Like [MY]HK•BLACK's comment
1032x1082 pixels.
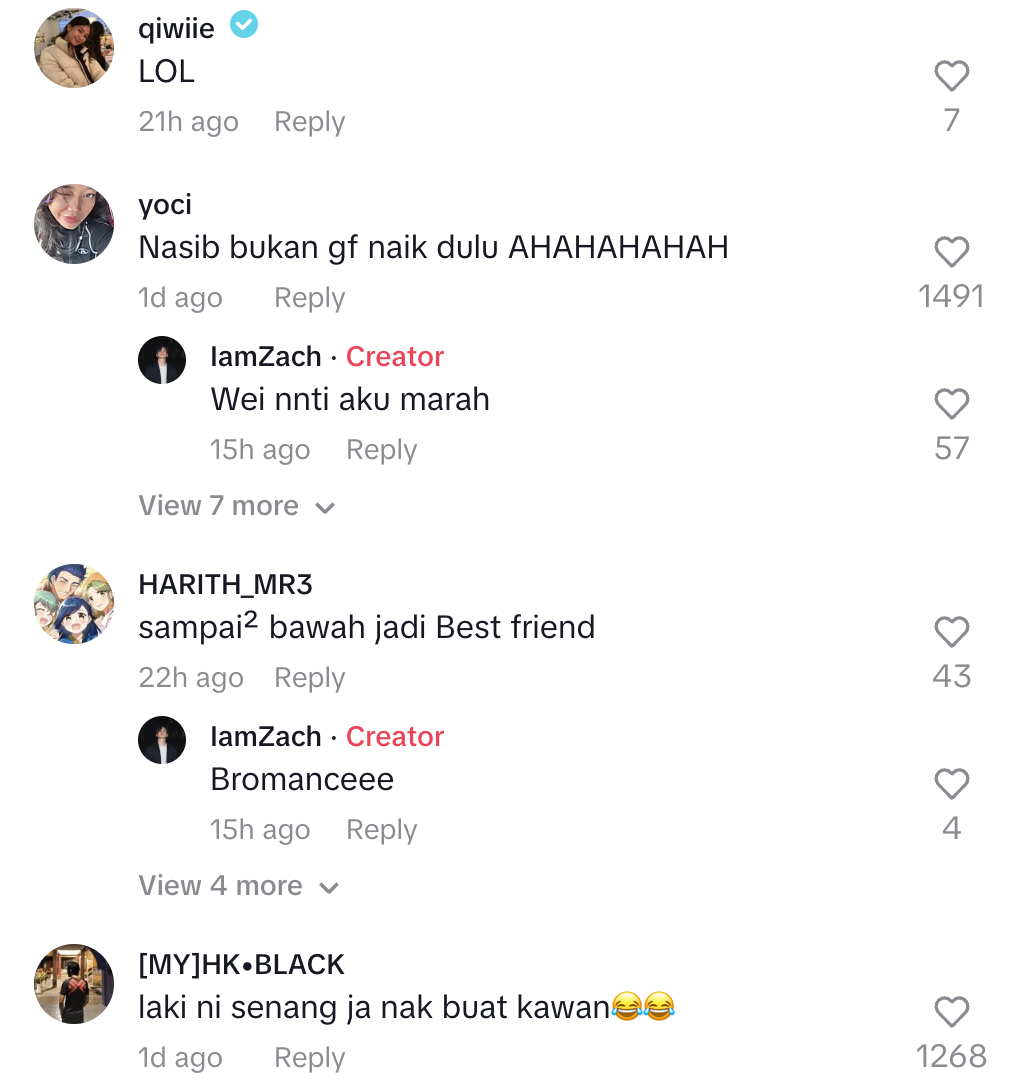click(x=951, y=1012)
